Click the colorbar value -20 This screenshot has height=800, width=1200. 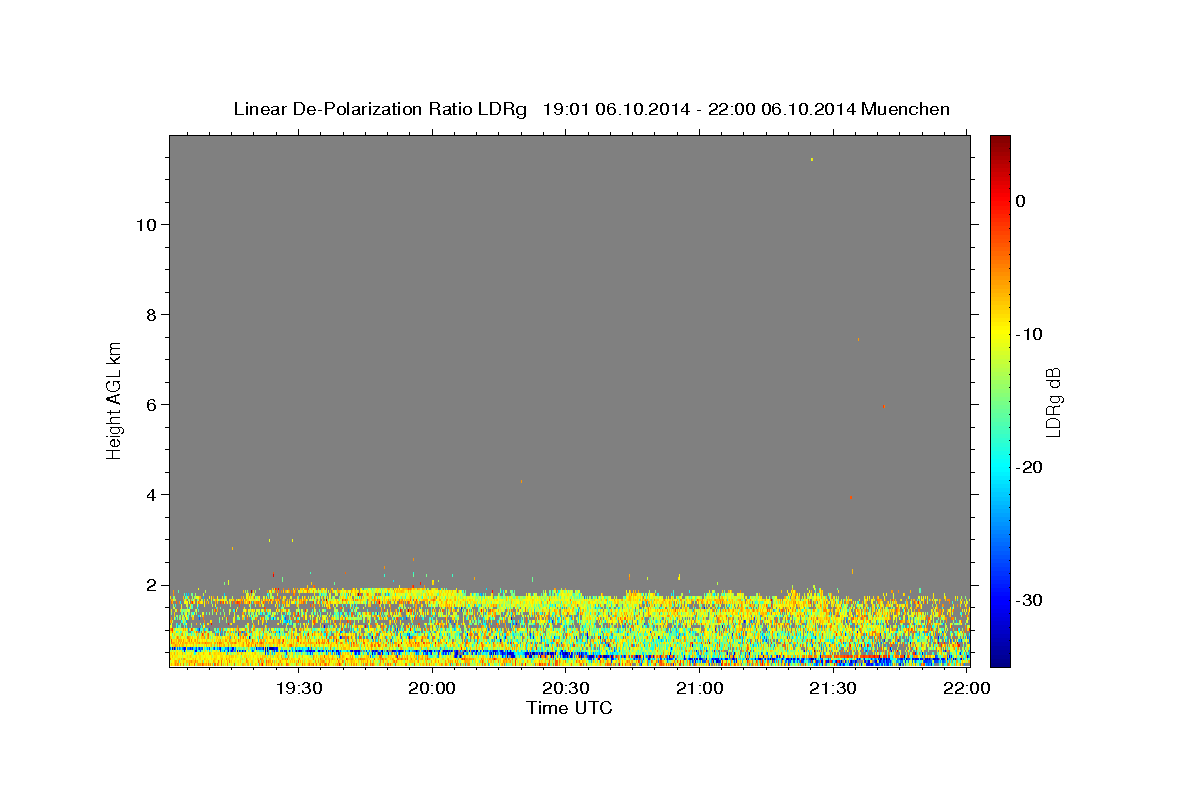[x=1029, y=467]
